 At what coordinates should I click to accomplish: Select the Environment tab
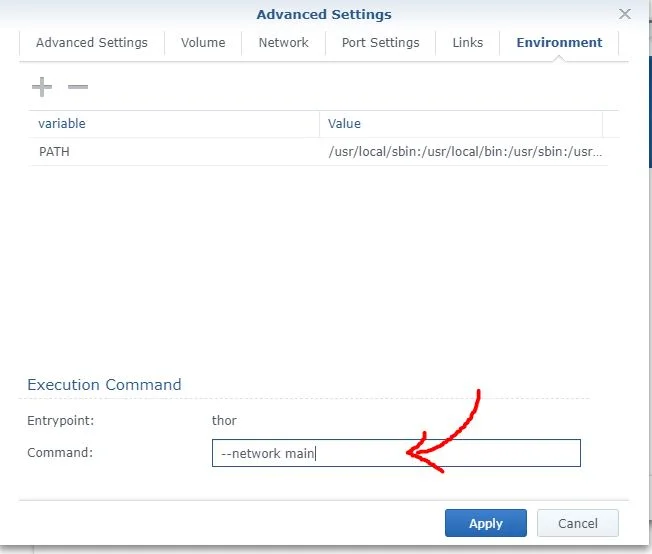pos(559,43)
